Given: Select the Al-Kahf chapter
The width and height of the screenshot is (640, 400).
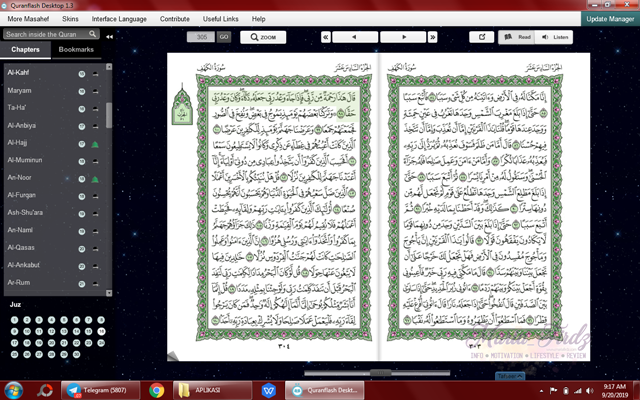Looking at the screenshot, I should (x=18, y=73).
